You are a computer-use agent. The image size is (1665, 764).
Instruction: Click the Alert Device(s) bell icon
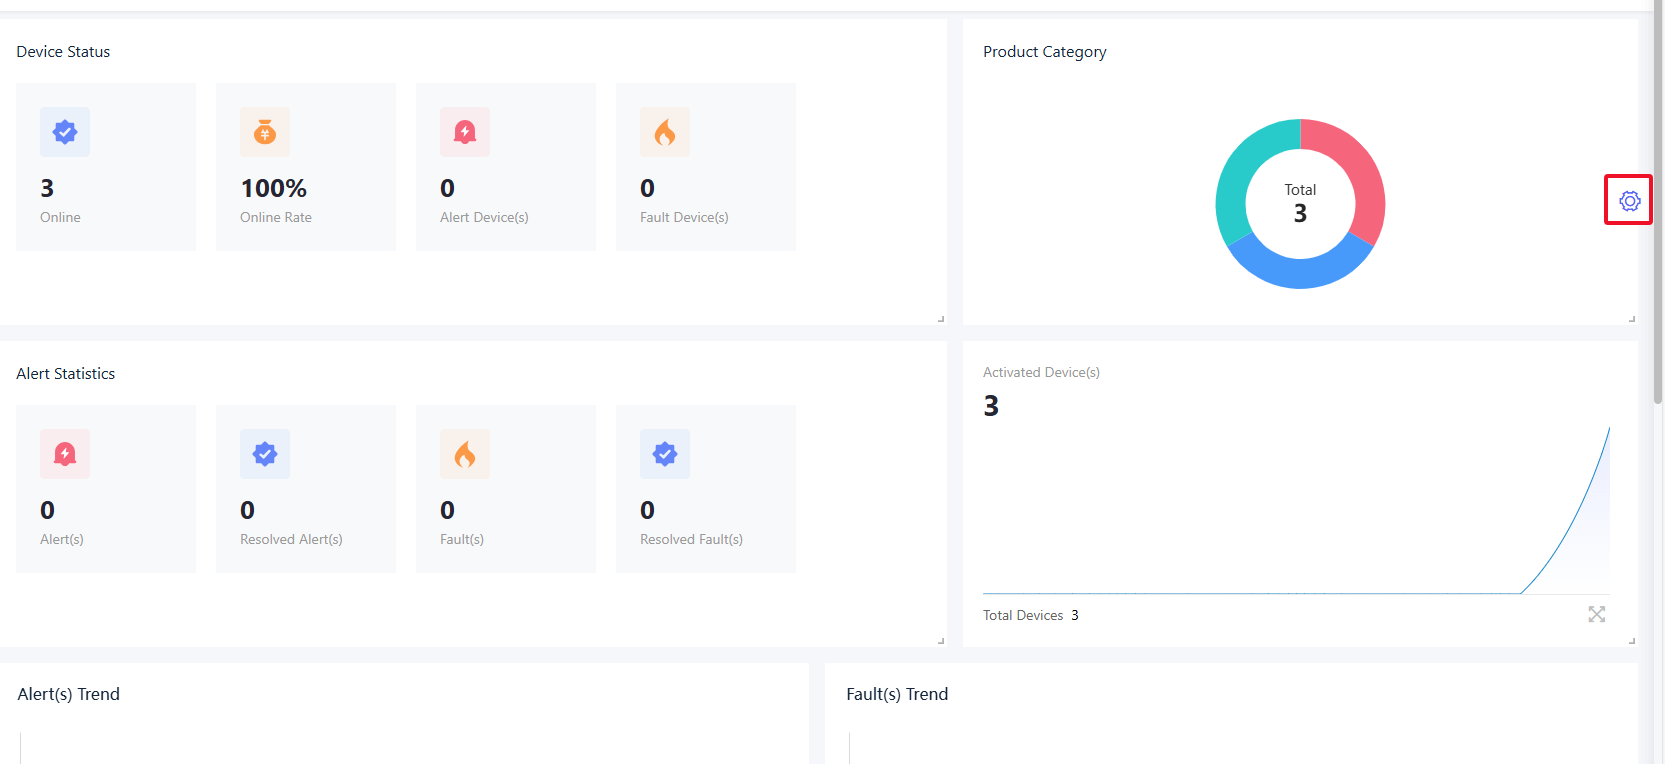[x=465, y=132]
